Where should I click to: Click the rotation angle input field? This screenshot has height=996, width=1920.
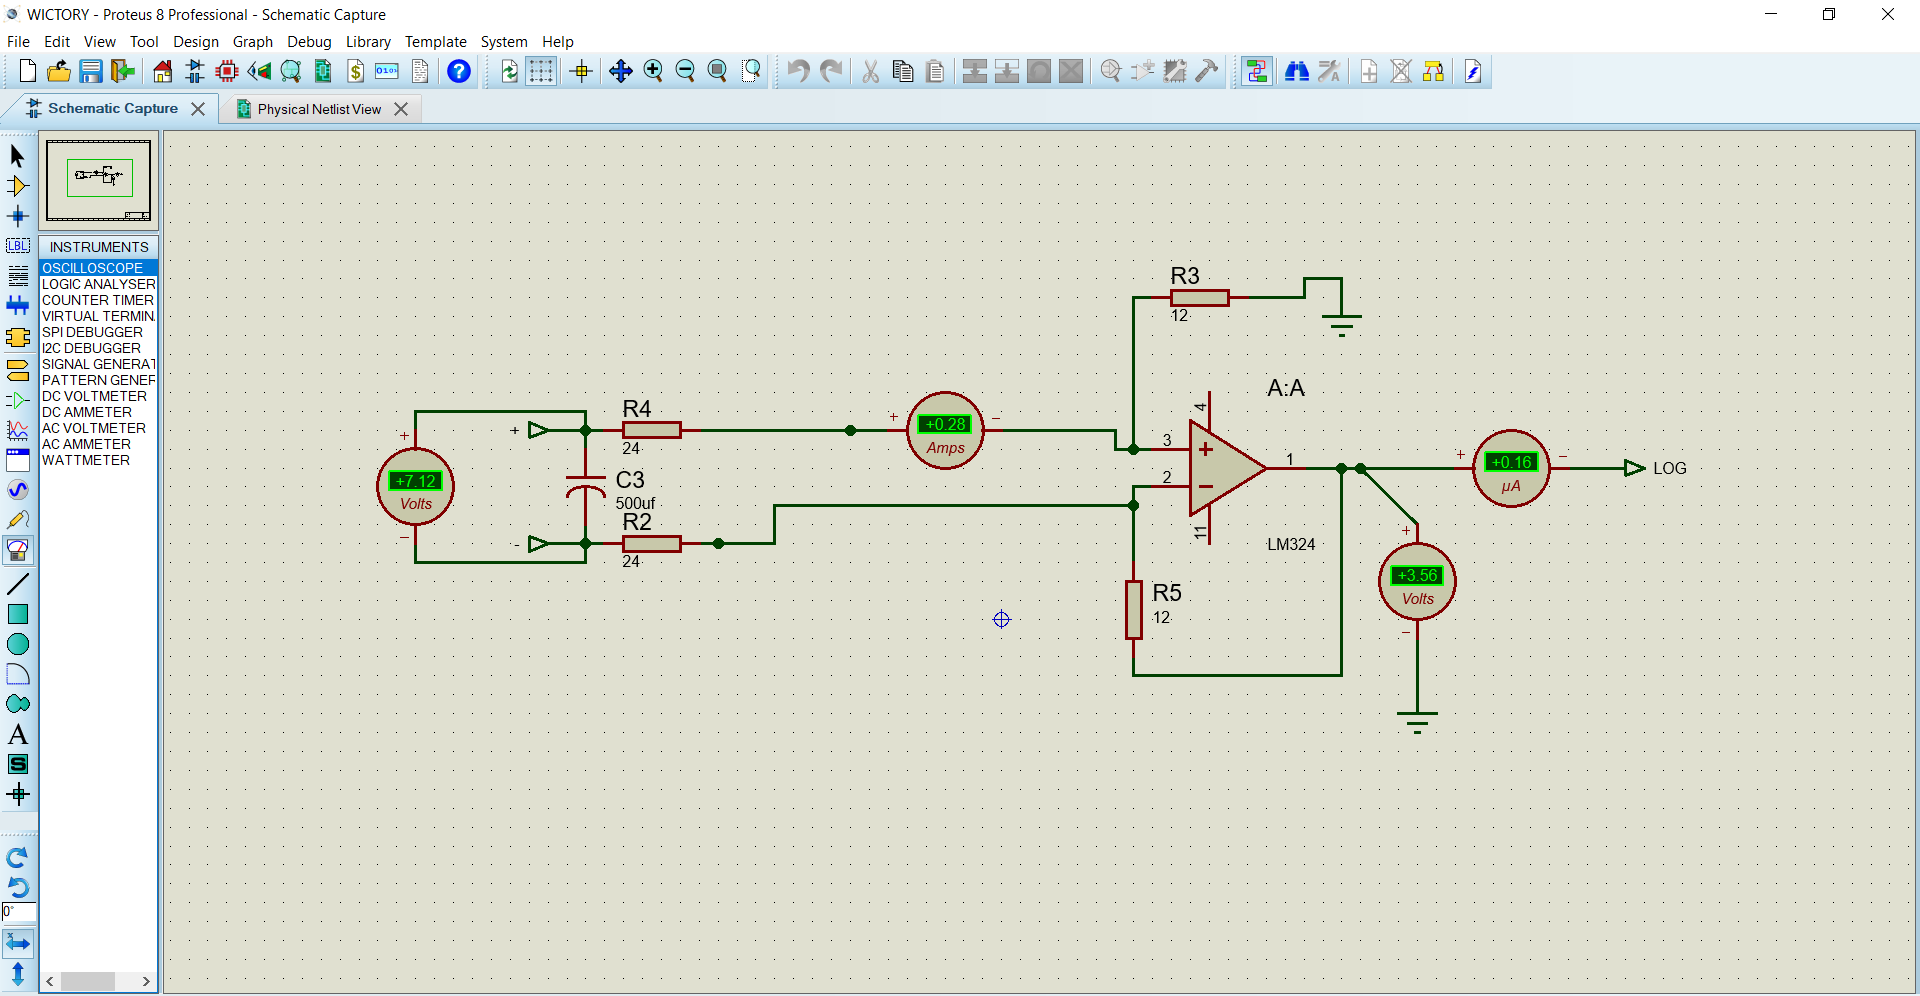(x=19, y=912)
